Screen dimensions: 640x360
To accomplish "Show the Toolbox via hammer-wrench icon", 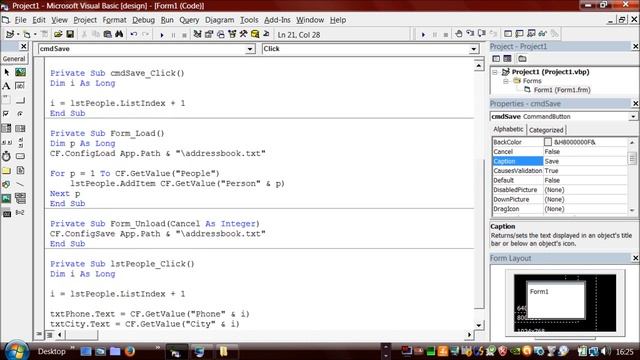I will 244,35.
